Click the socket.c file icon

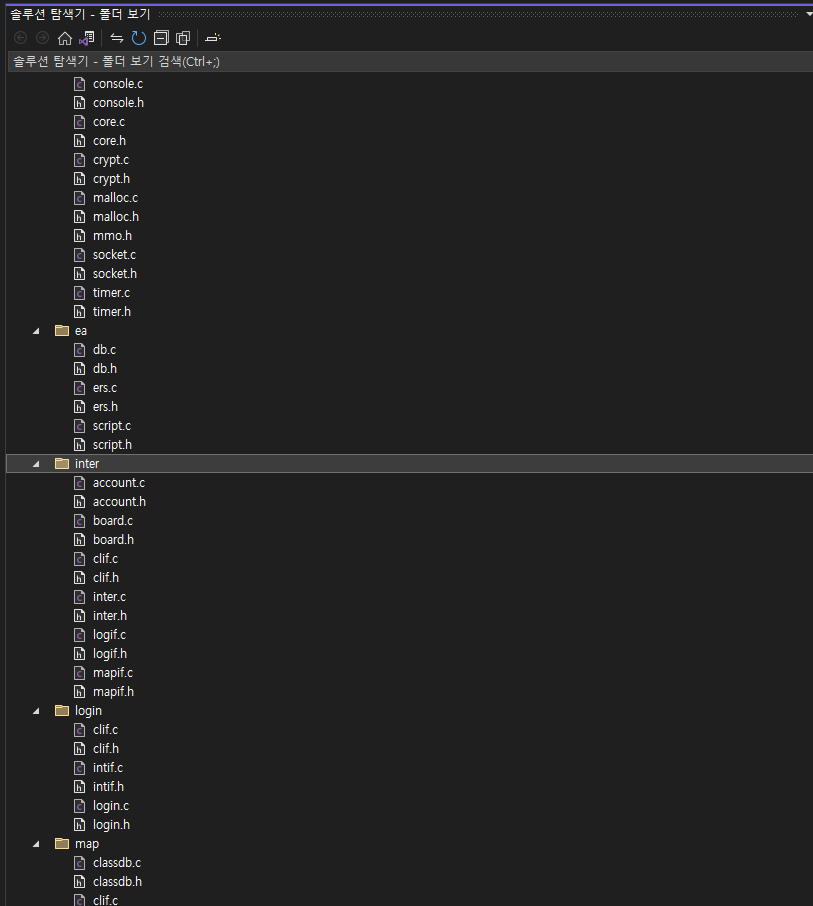(x=80, y=255)
